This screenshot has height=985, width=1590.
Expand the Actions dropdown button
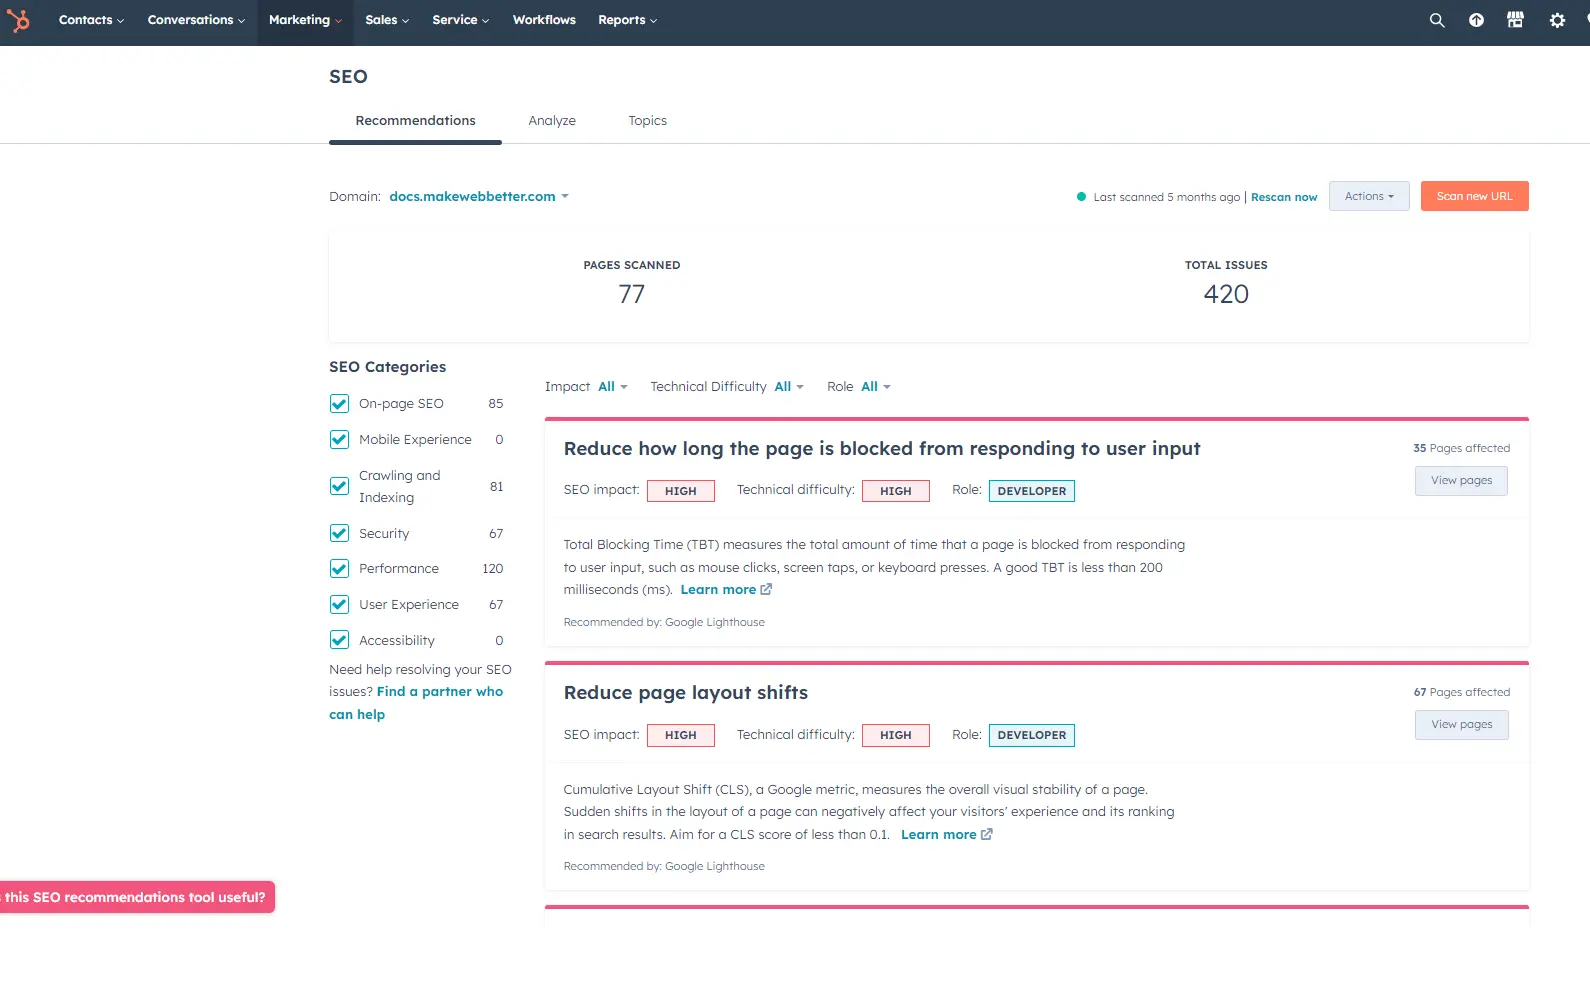1368,197
